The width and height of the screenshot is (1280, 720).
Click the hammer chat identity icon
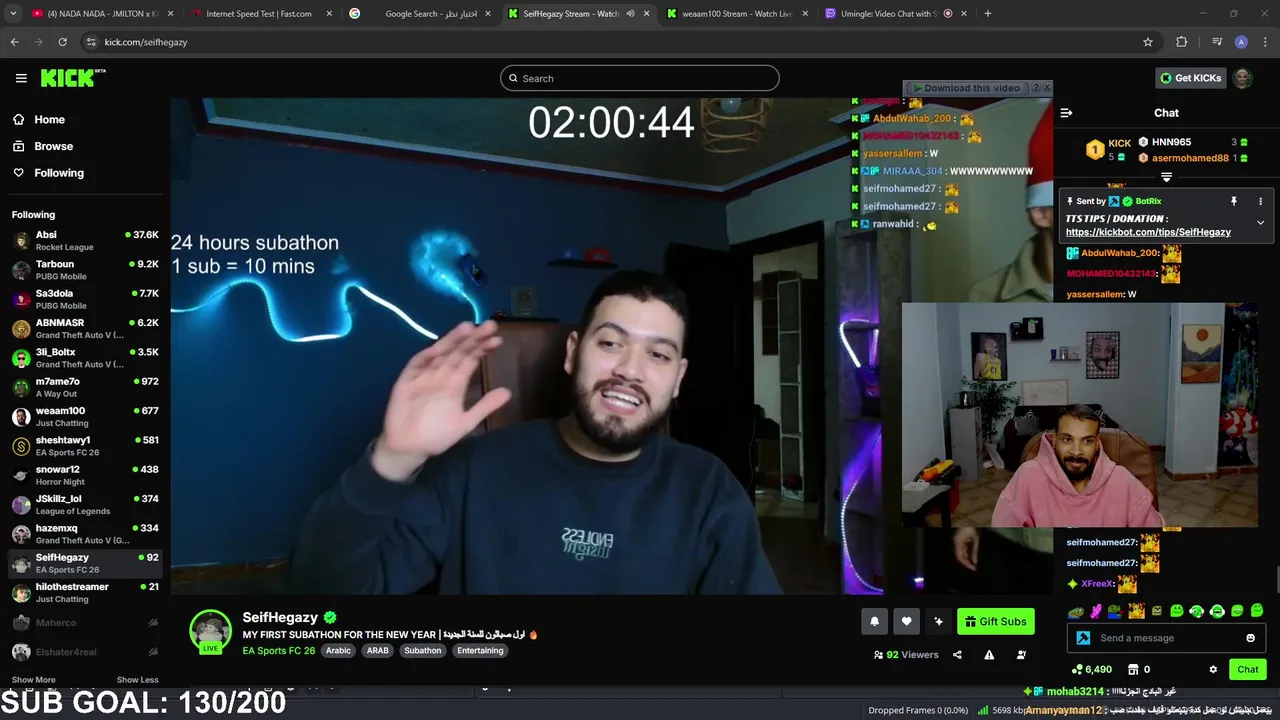[x=1083, y=638]
